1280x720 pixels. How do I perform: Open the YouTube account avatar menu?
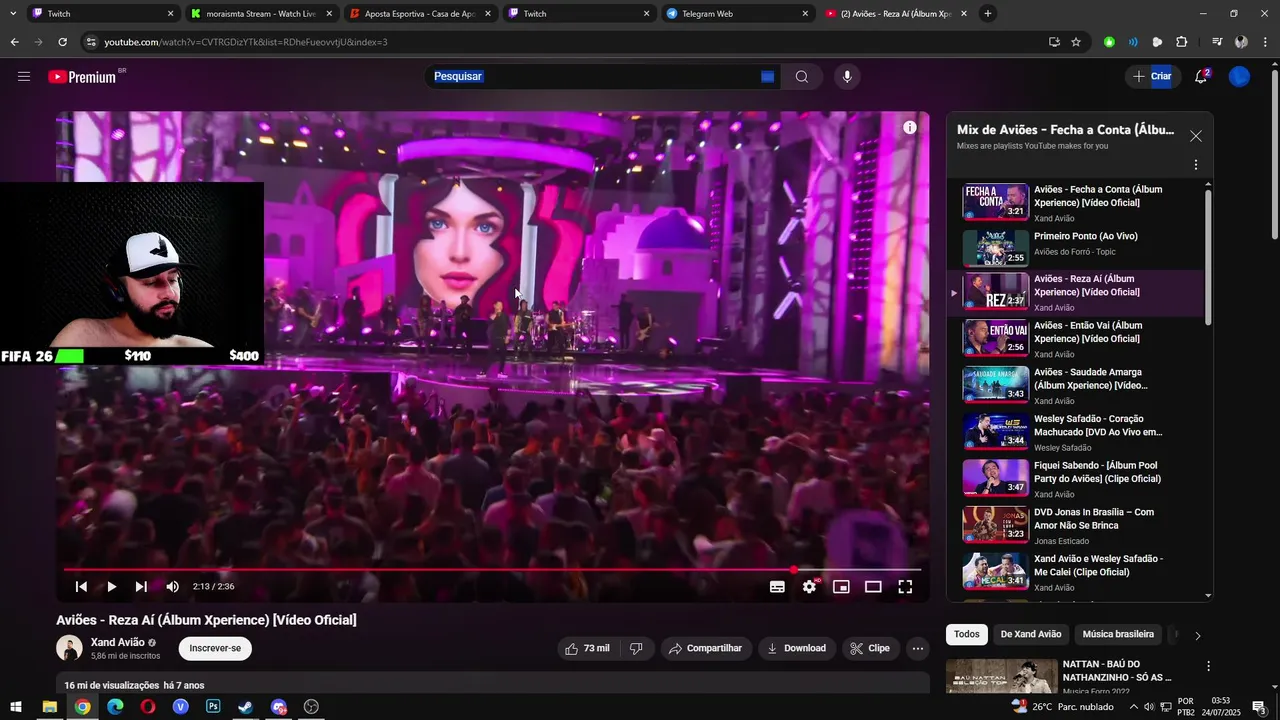click(1239, 77)
